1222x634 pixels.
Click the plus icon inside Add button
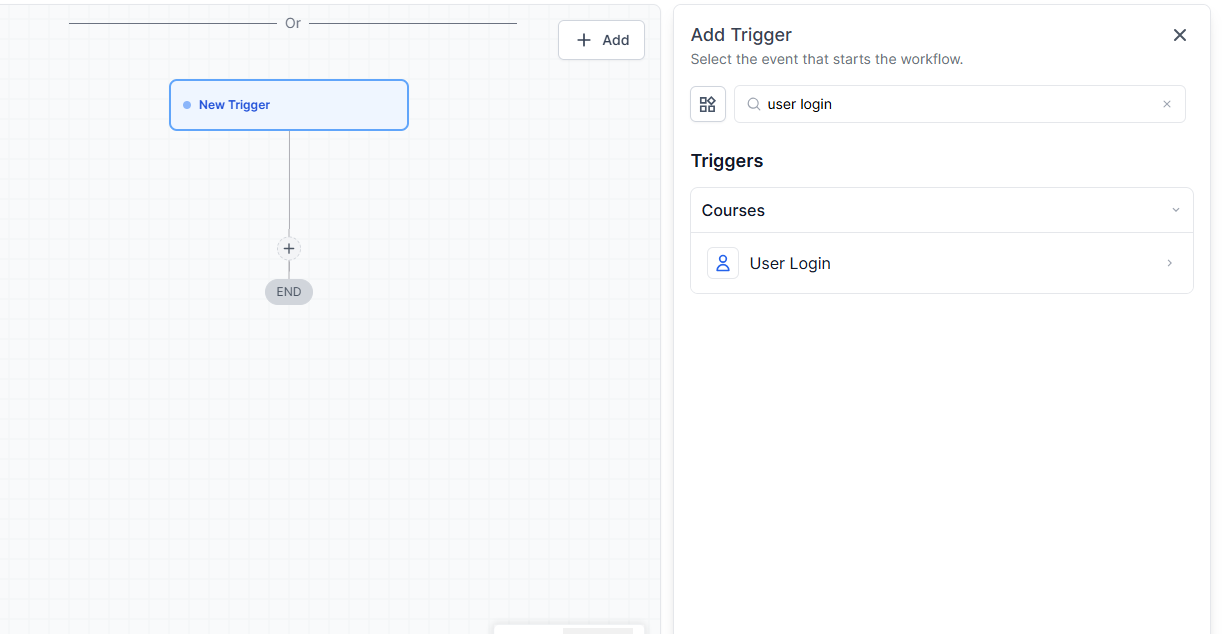point(585,40)
